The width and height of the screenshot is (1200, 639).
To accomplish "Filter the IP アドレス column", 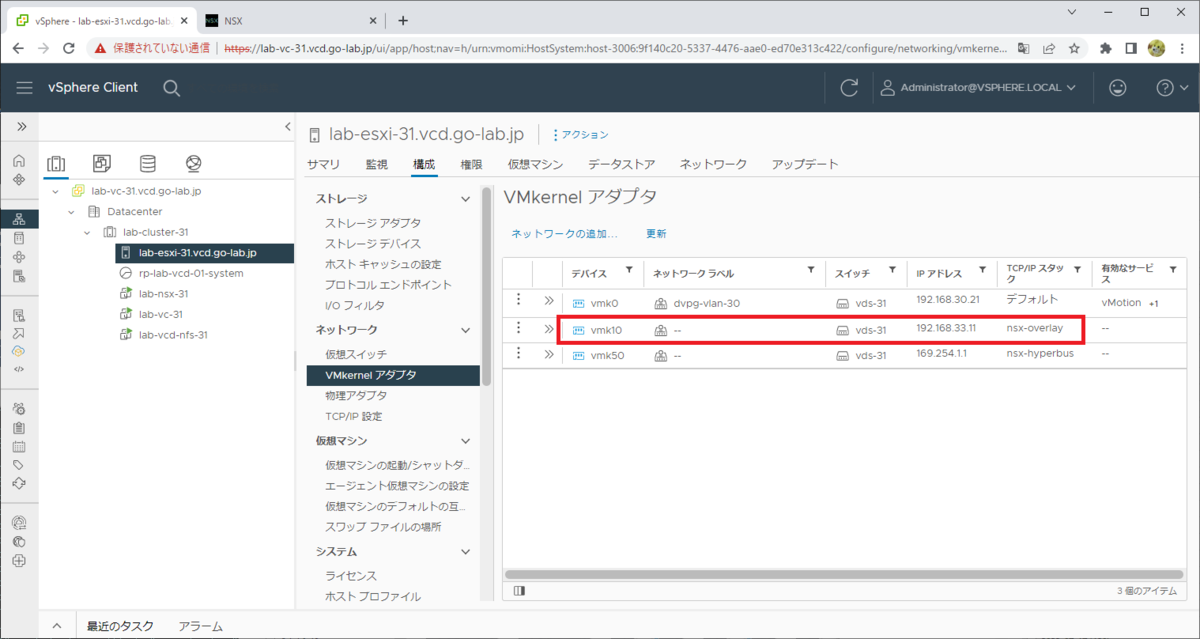I will click(983, 270).
